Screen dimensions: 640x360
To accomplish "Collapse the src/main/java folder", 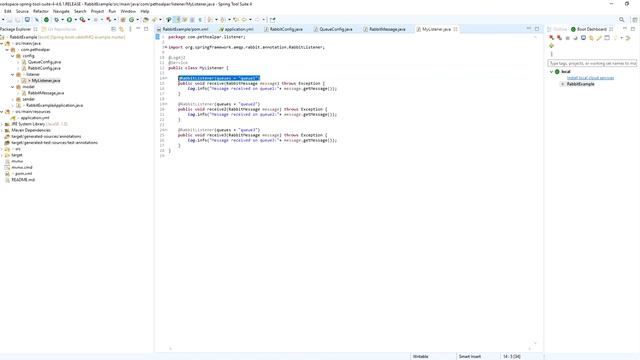I will point(2,43).
